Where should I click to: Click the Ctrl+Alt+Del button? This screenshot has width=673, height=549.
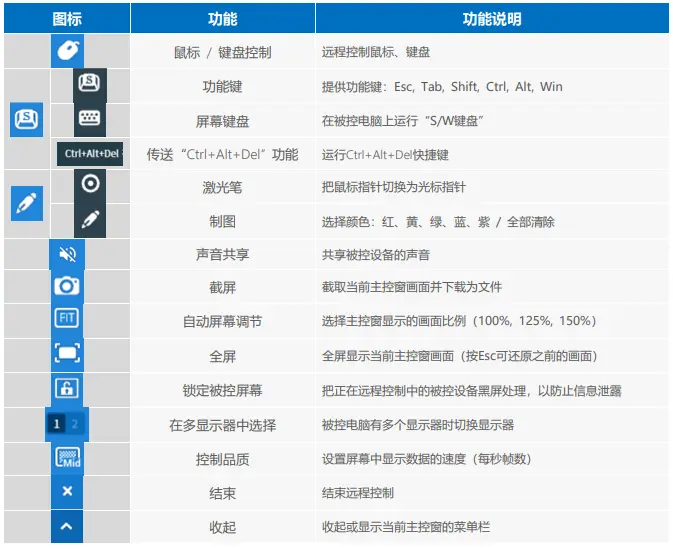[90, 154]
